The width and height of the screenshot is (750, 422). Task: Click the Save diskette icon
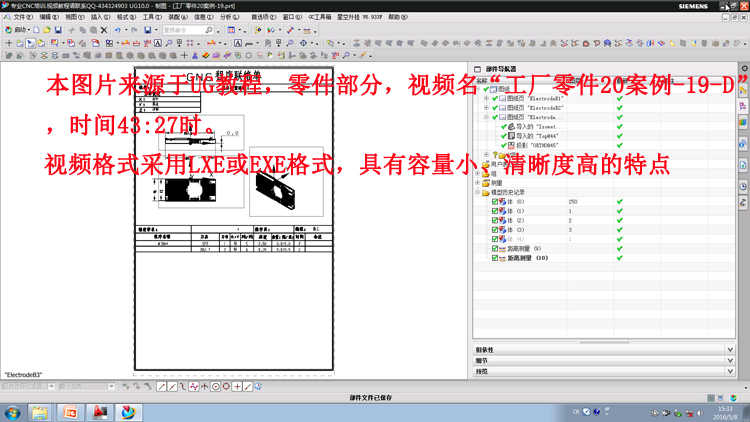58,30
